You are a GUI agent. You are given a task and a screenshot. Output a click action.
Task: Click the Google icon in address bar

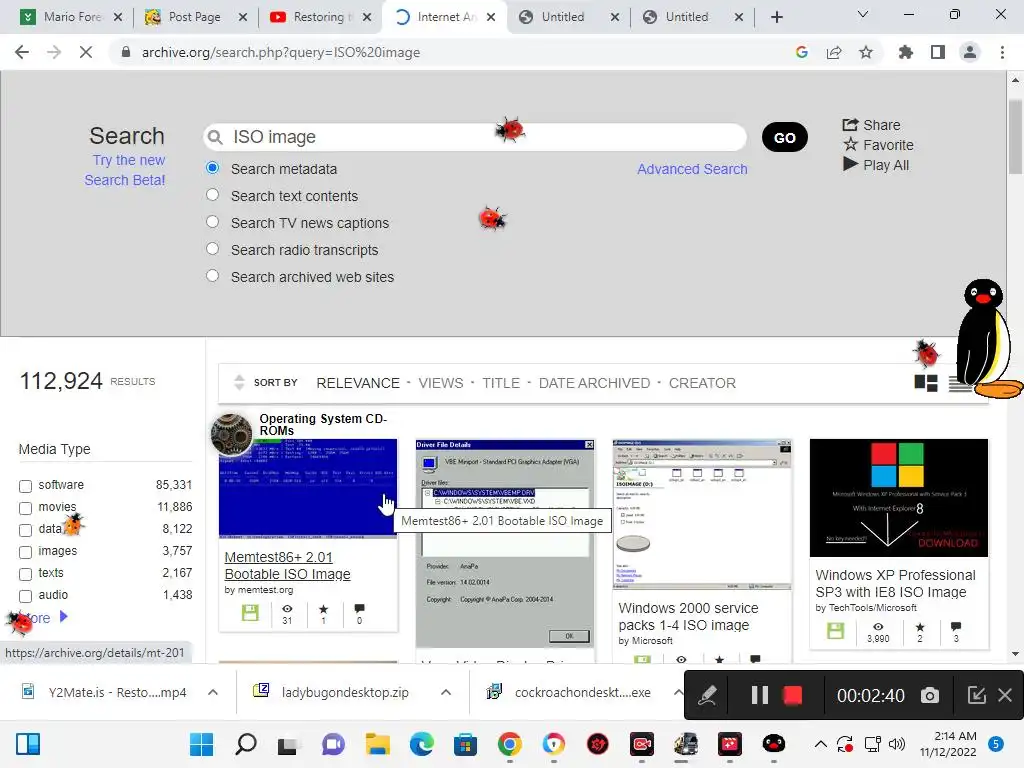[x=802, y=52]
